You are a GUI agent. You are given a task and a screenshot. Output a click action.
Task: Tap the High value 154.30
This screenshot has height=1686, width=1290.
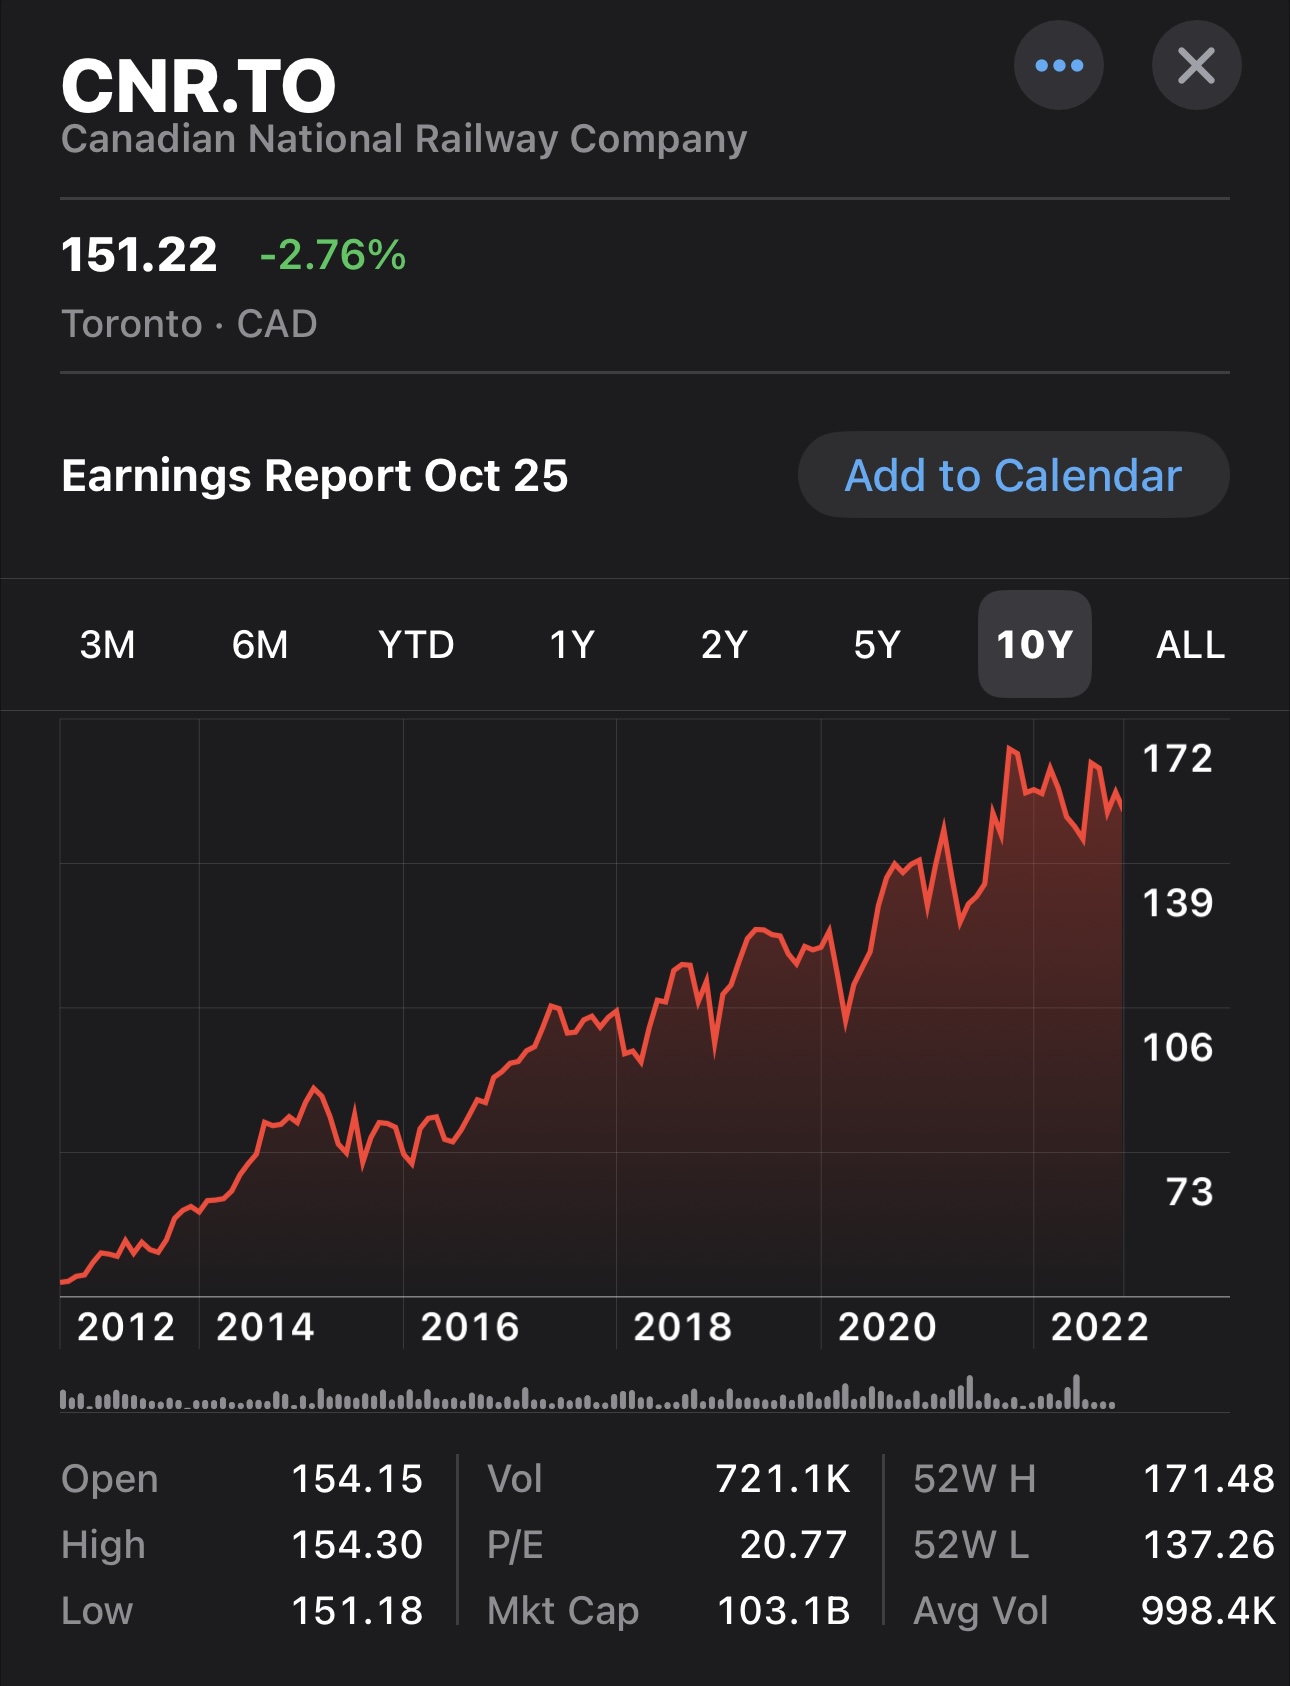(x=357, y=1545)
